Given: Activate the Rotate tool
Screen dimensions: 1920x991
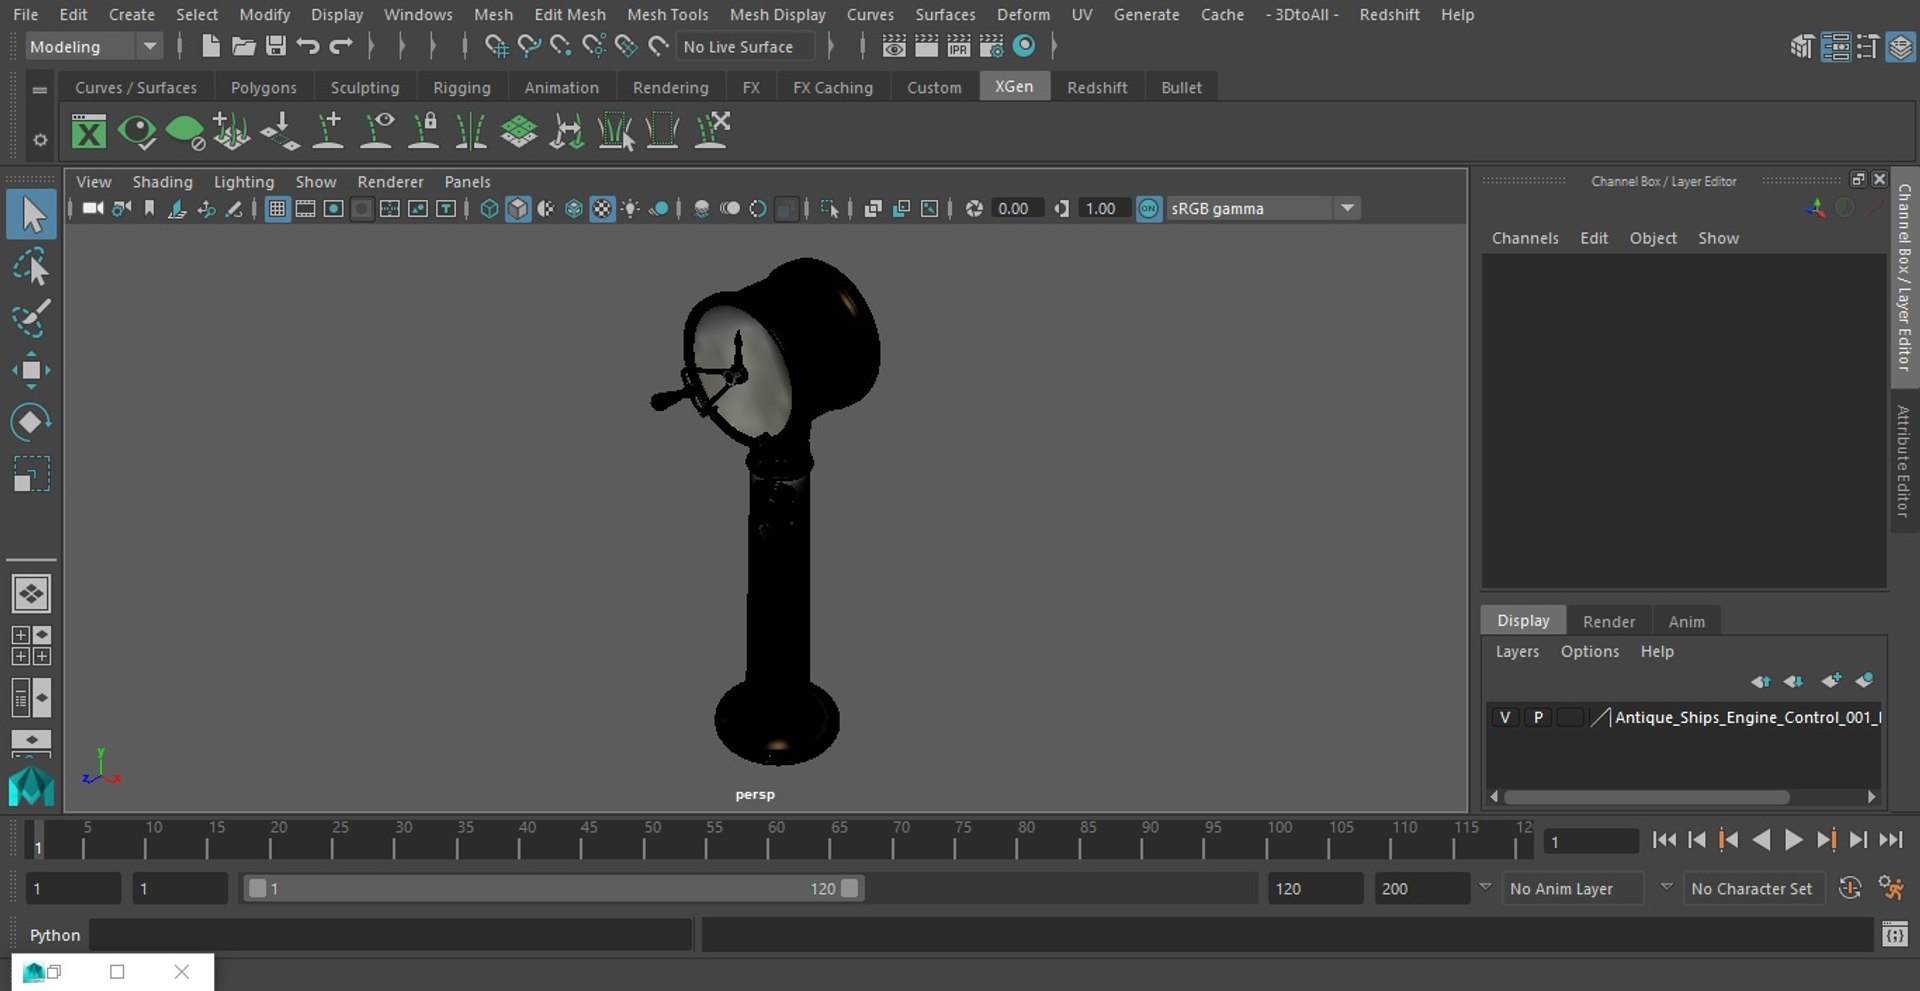Looking at the screenshot, I should [x=31, y=422].
